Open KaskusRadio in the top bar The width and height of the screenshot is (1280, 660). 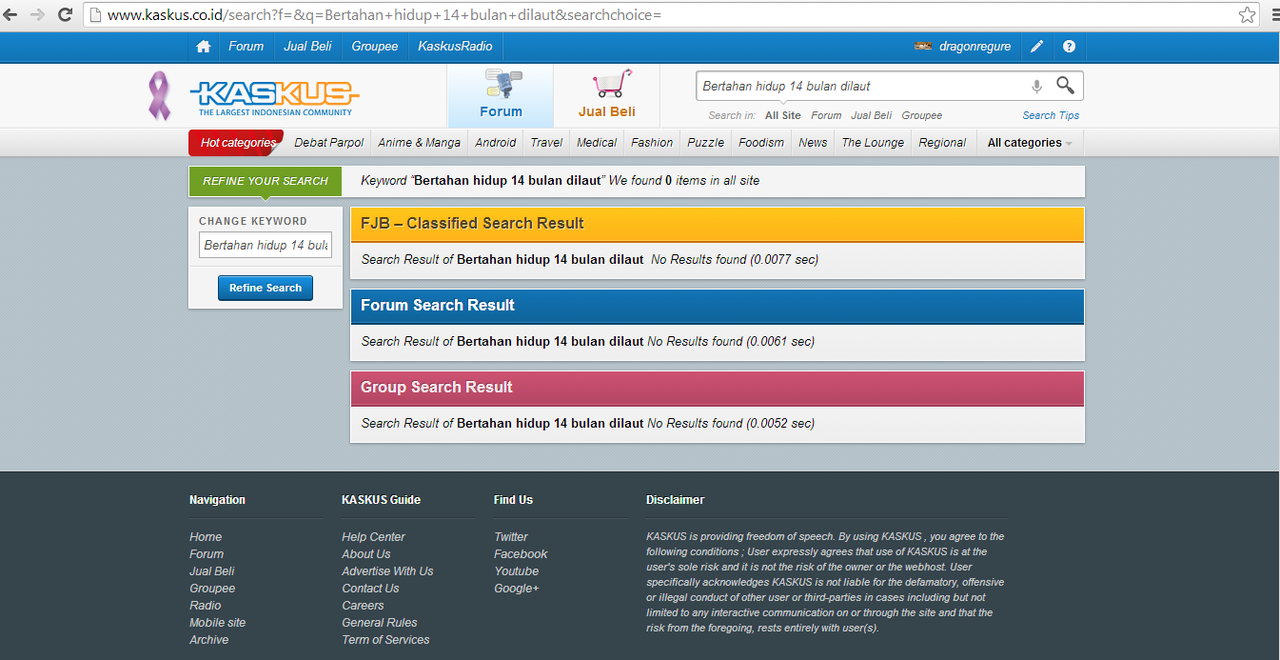(x=455, y=46)
